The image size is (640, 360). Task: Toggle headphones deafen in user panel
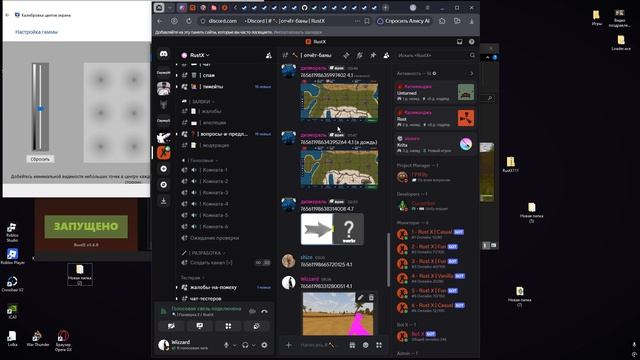pyautogui.click(x=245, y=345)
